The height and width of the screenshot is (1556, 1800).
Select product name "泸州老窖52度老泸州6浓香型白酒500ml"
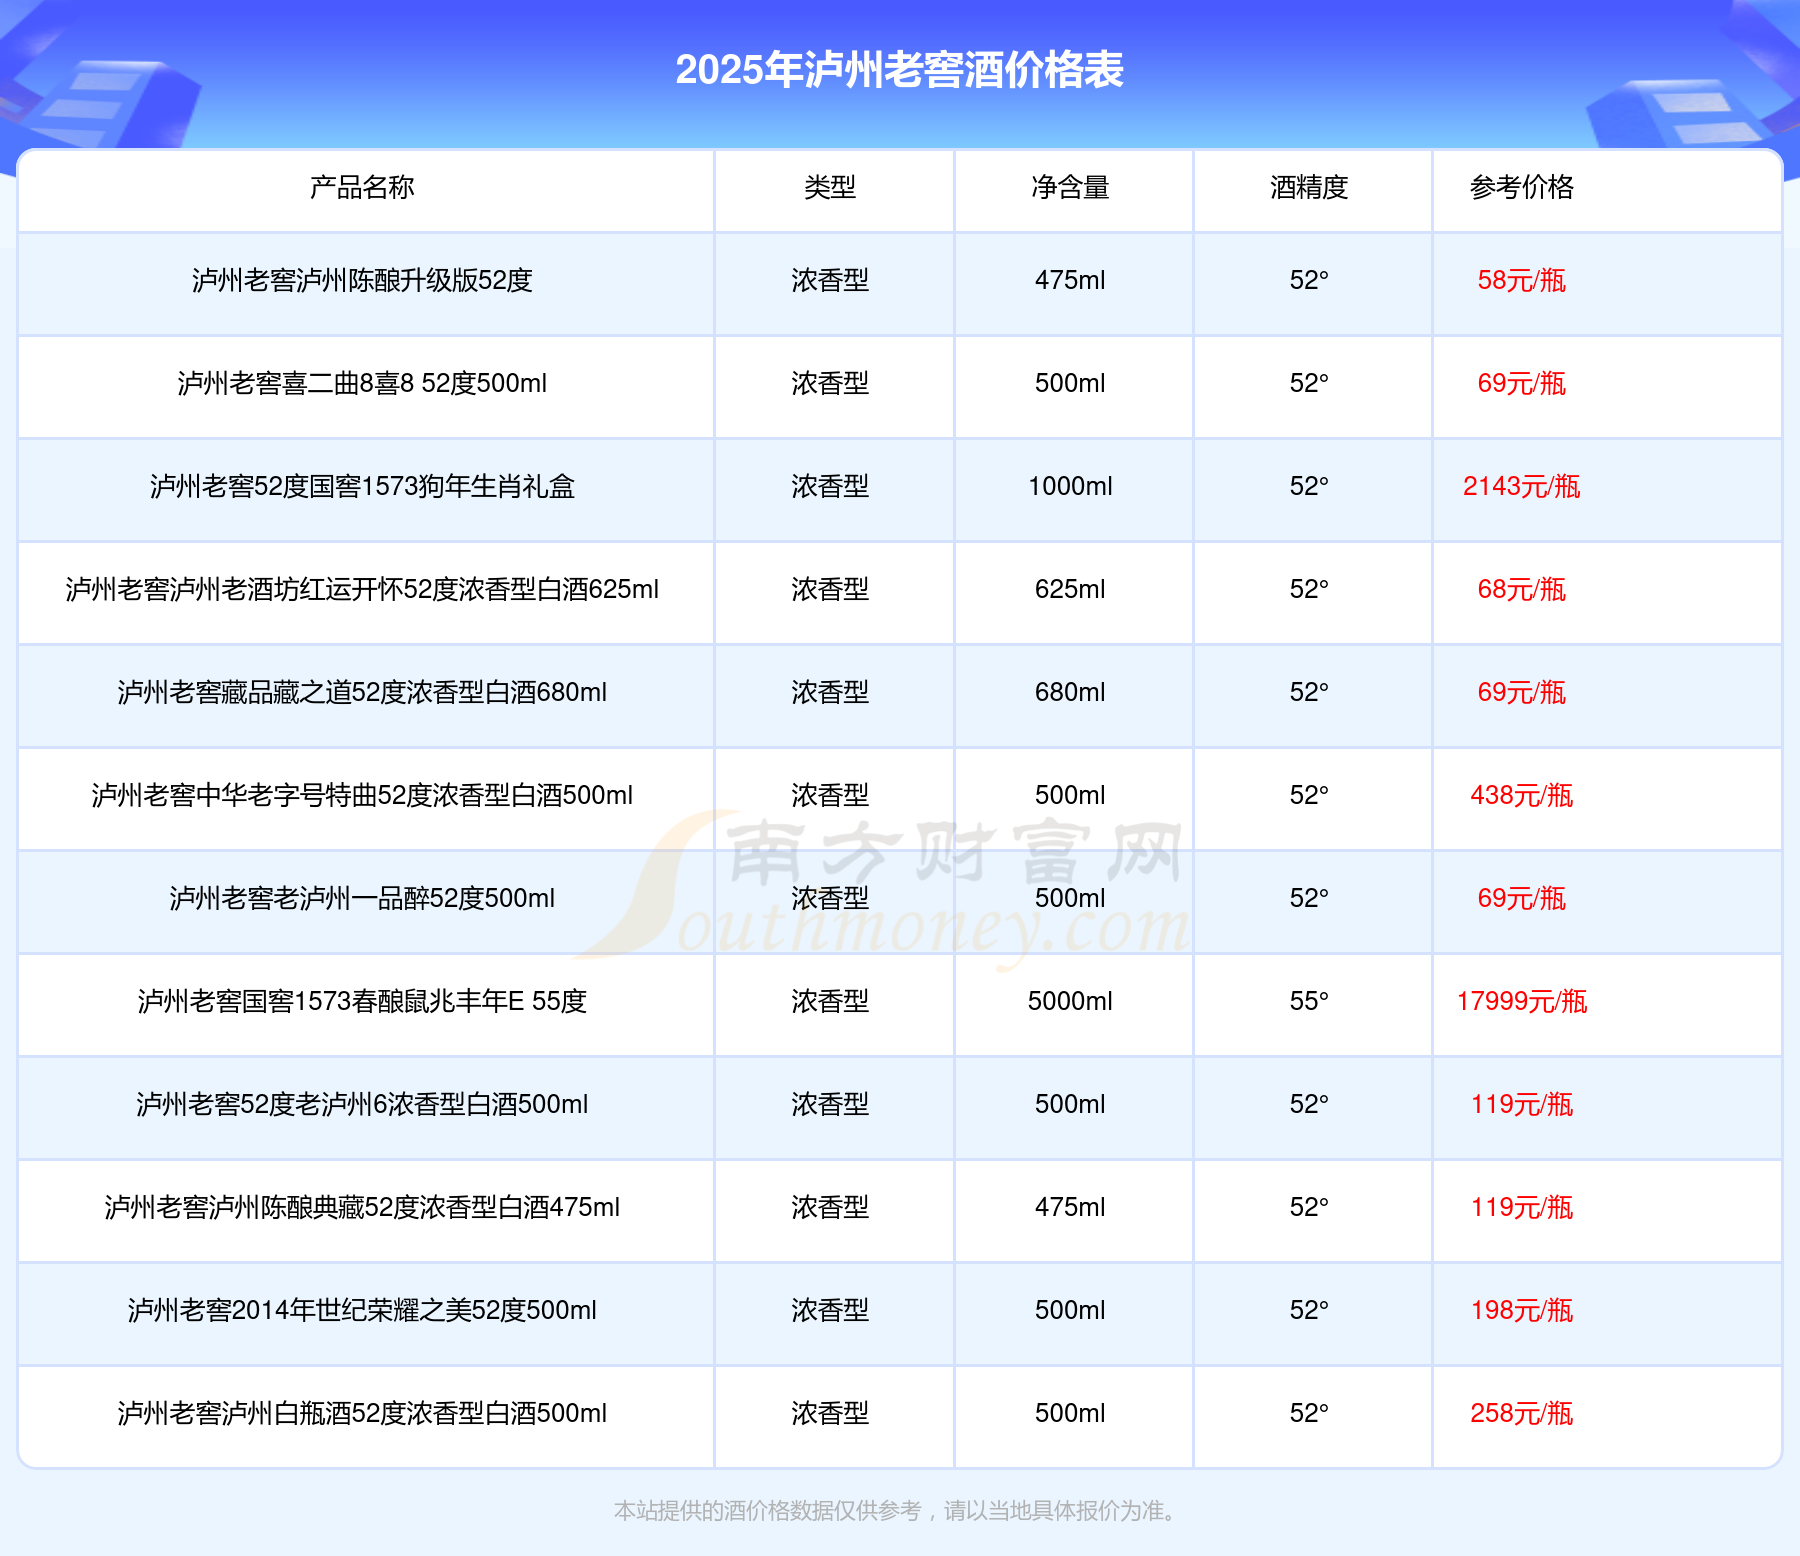coord(362,1105)
